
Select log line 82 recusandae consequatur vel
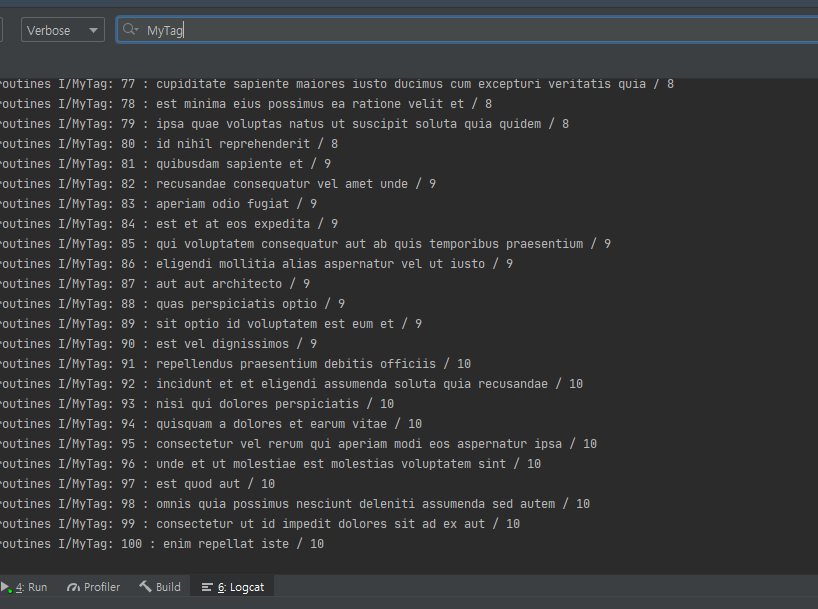point(218,184)
